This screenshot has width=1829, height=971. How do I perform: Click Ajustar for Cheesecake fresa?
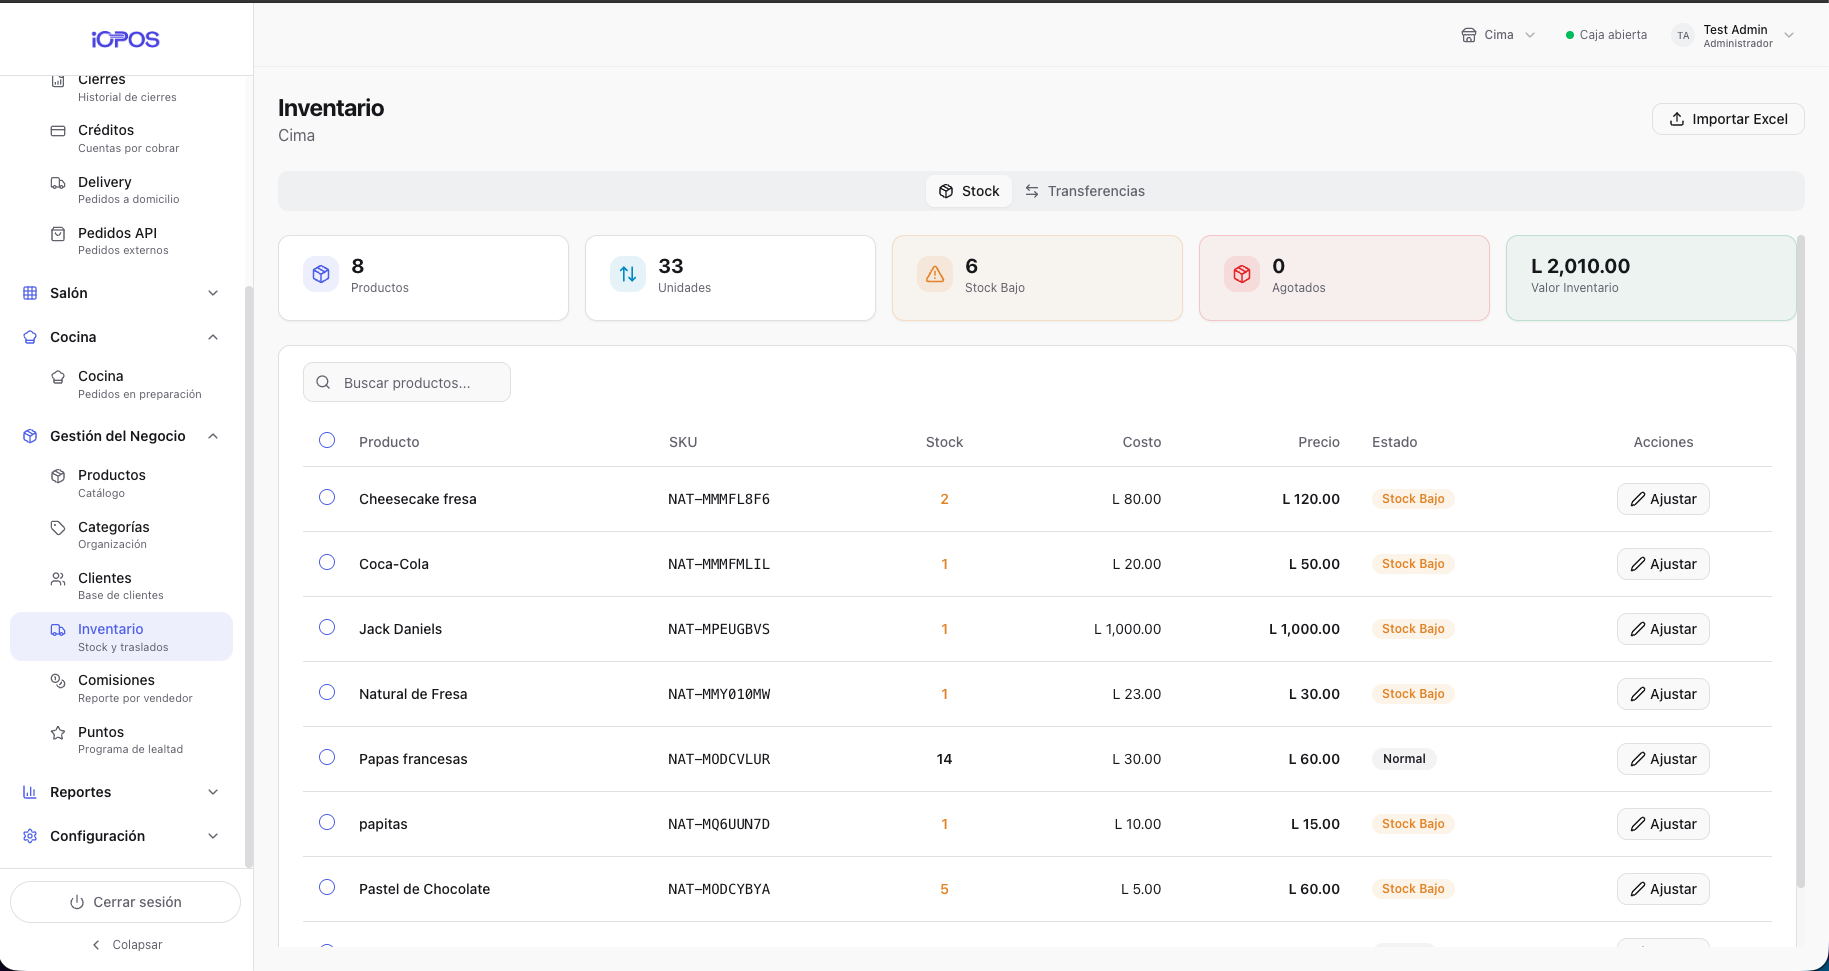point(1663,499)
